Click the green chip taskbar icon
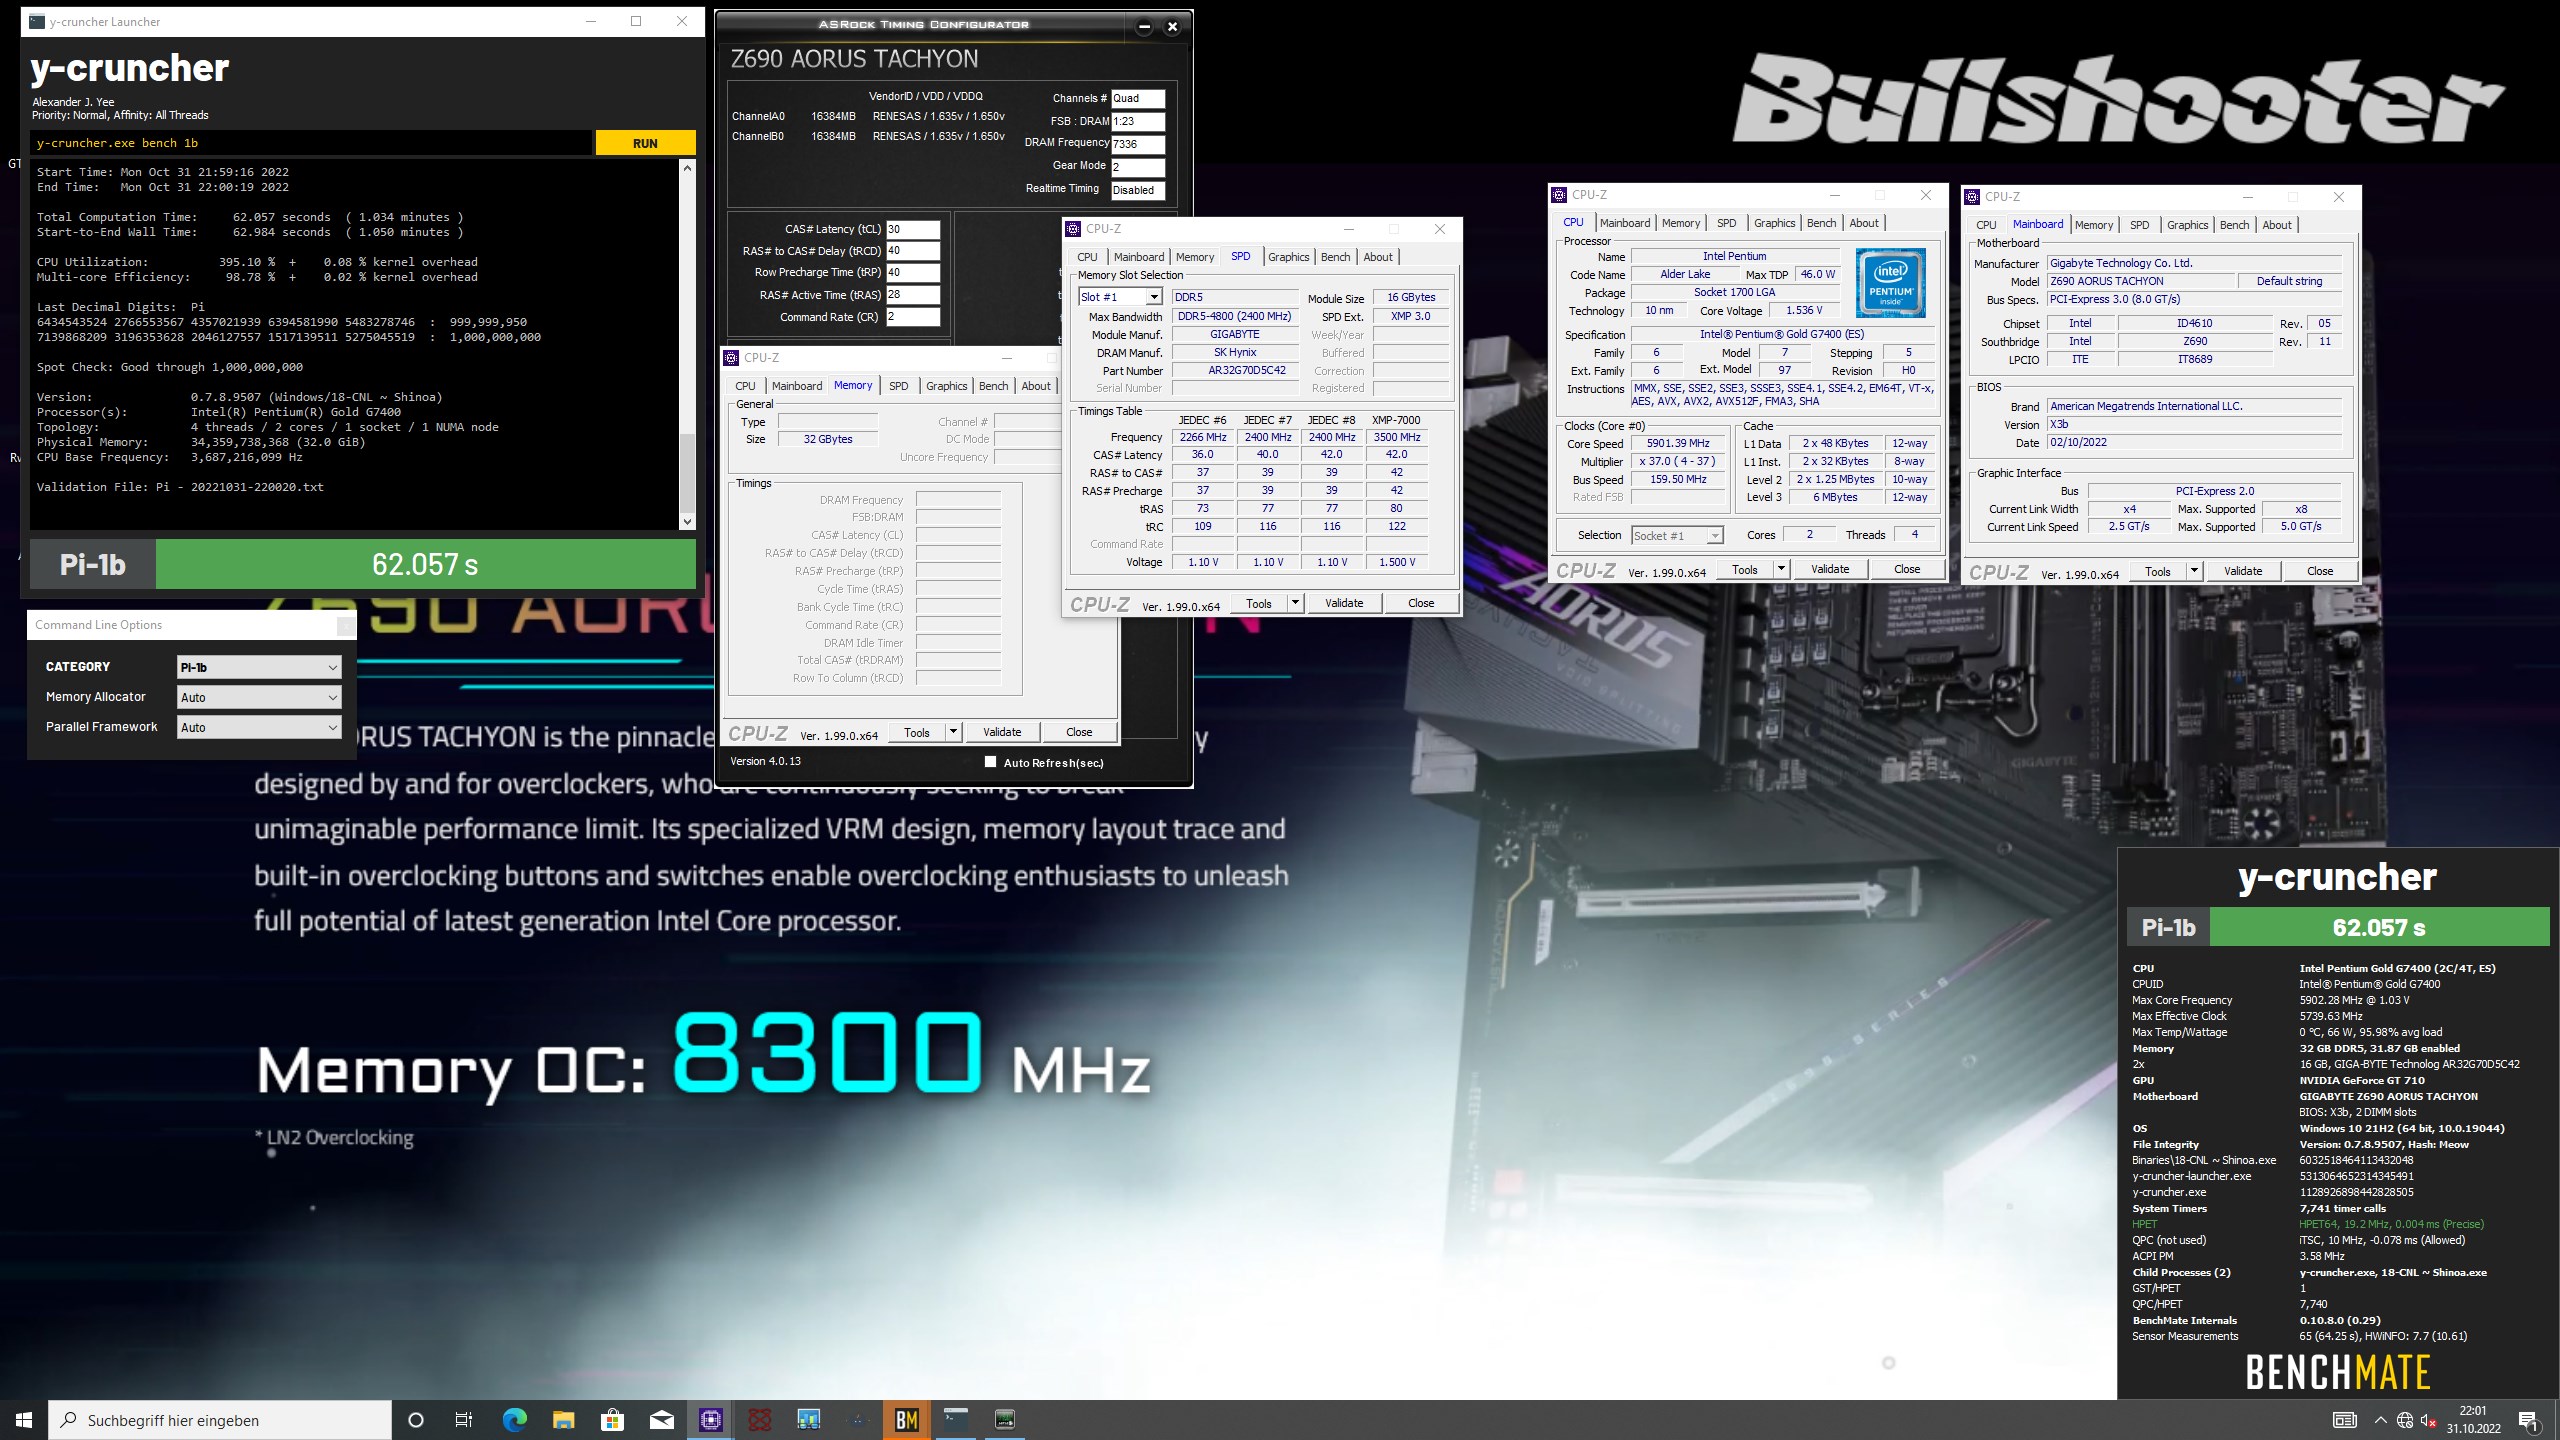 [1005, 1420]
